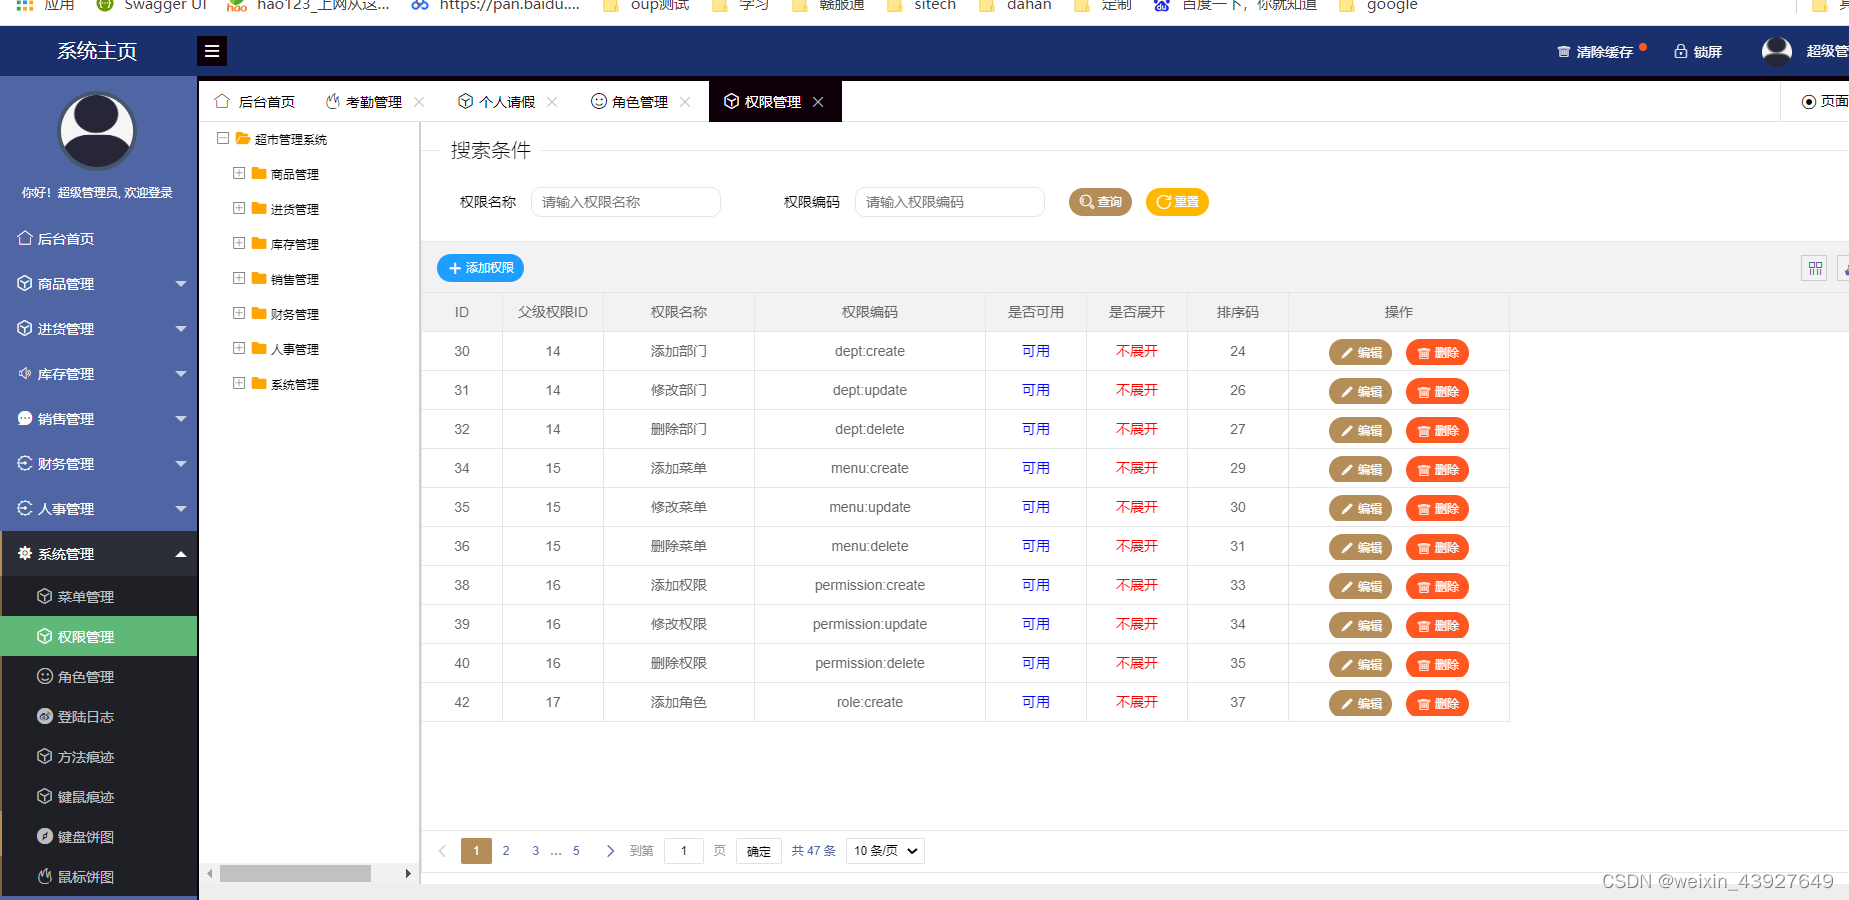This screenshot has height=900, width=1849.
Task: Switch to 后台首页 tab
Action: (x=255, y=102)
